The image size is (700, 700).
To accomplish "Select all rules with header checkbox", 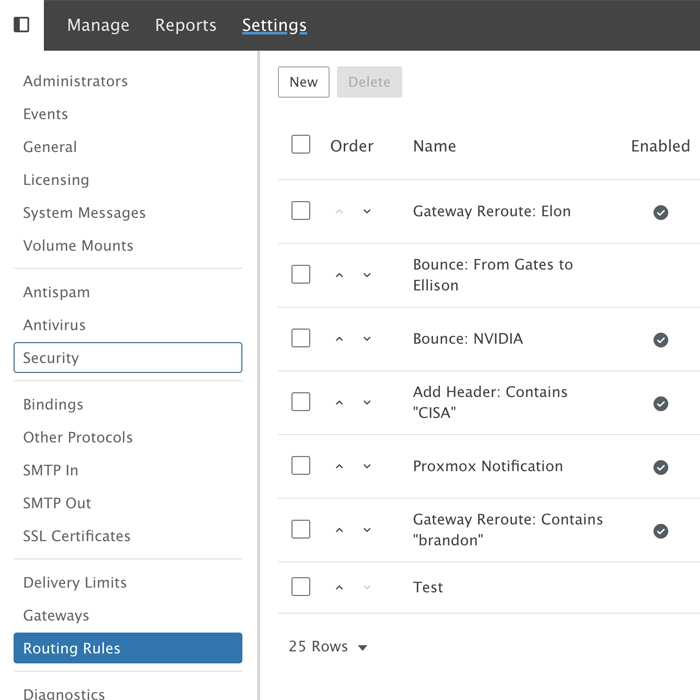I will tap(300, 144).
